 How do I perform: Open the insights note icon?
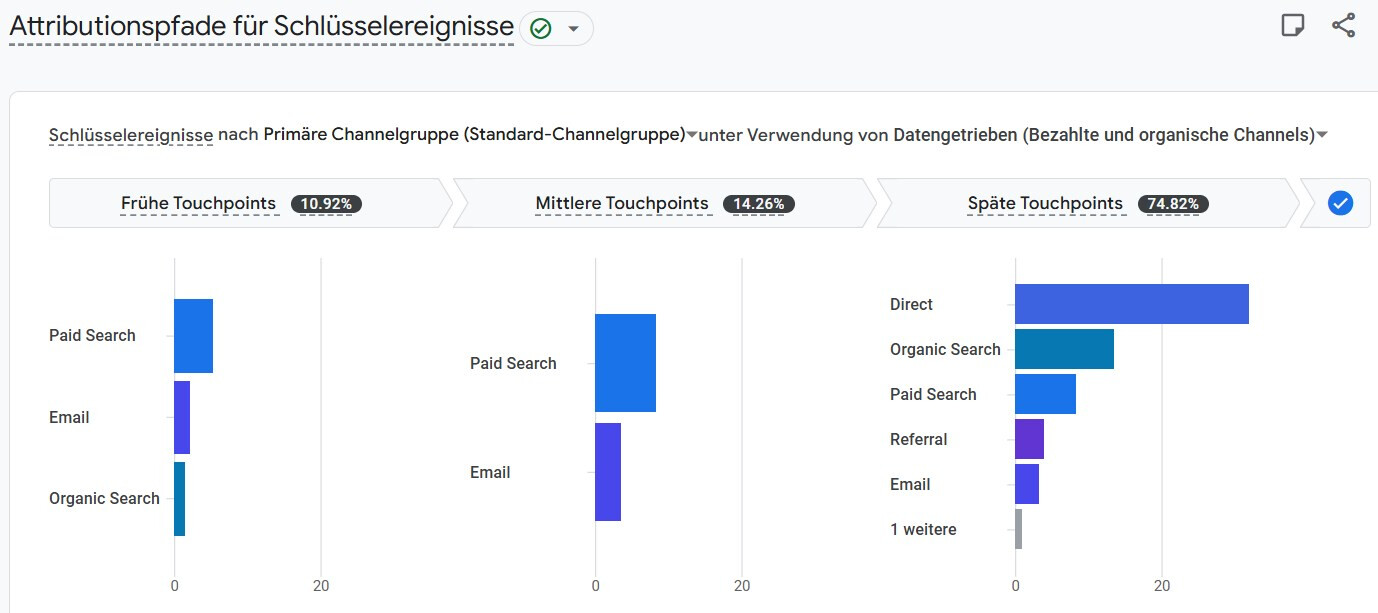1293,26
